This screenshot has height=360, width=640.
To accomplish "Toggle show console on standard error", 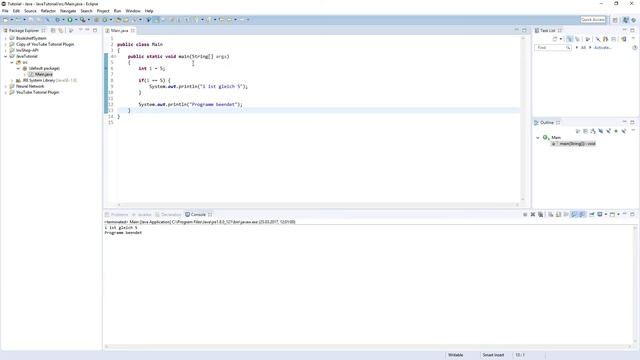I will click(x=582, y=214).
